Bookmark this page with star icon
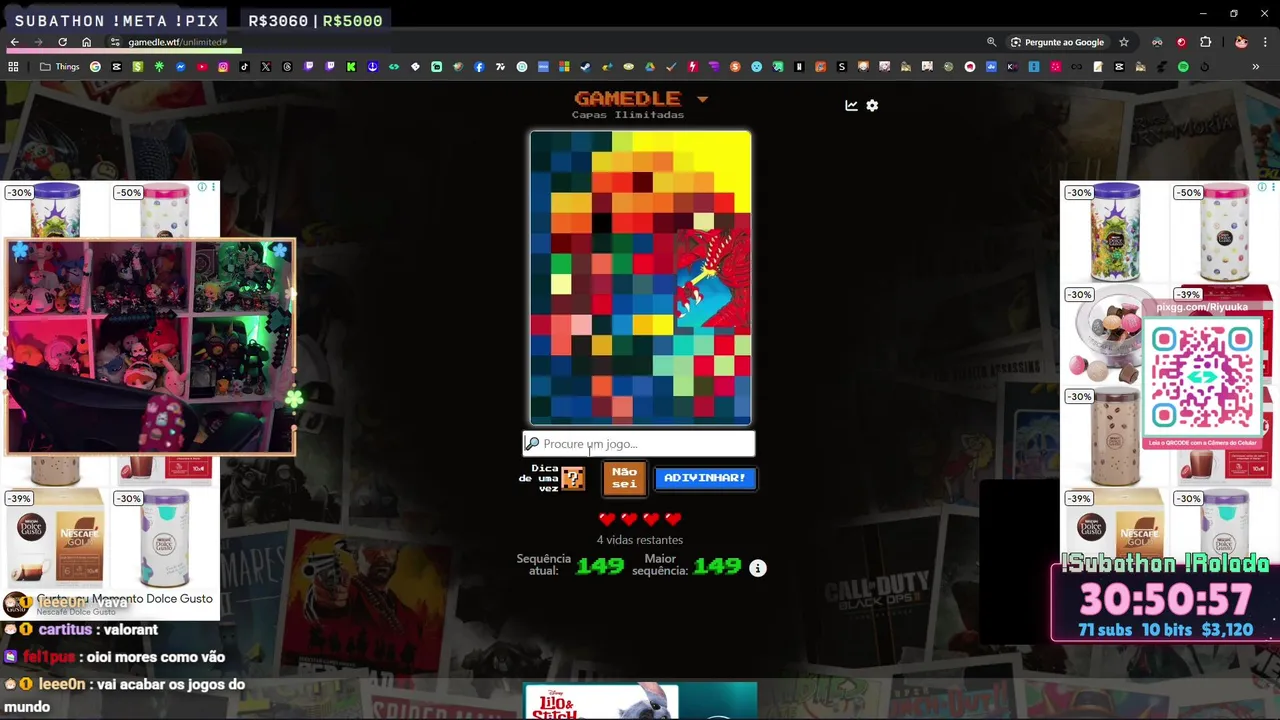Viewport: 1280px width, 720px height. (1123, 42)
